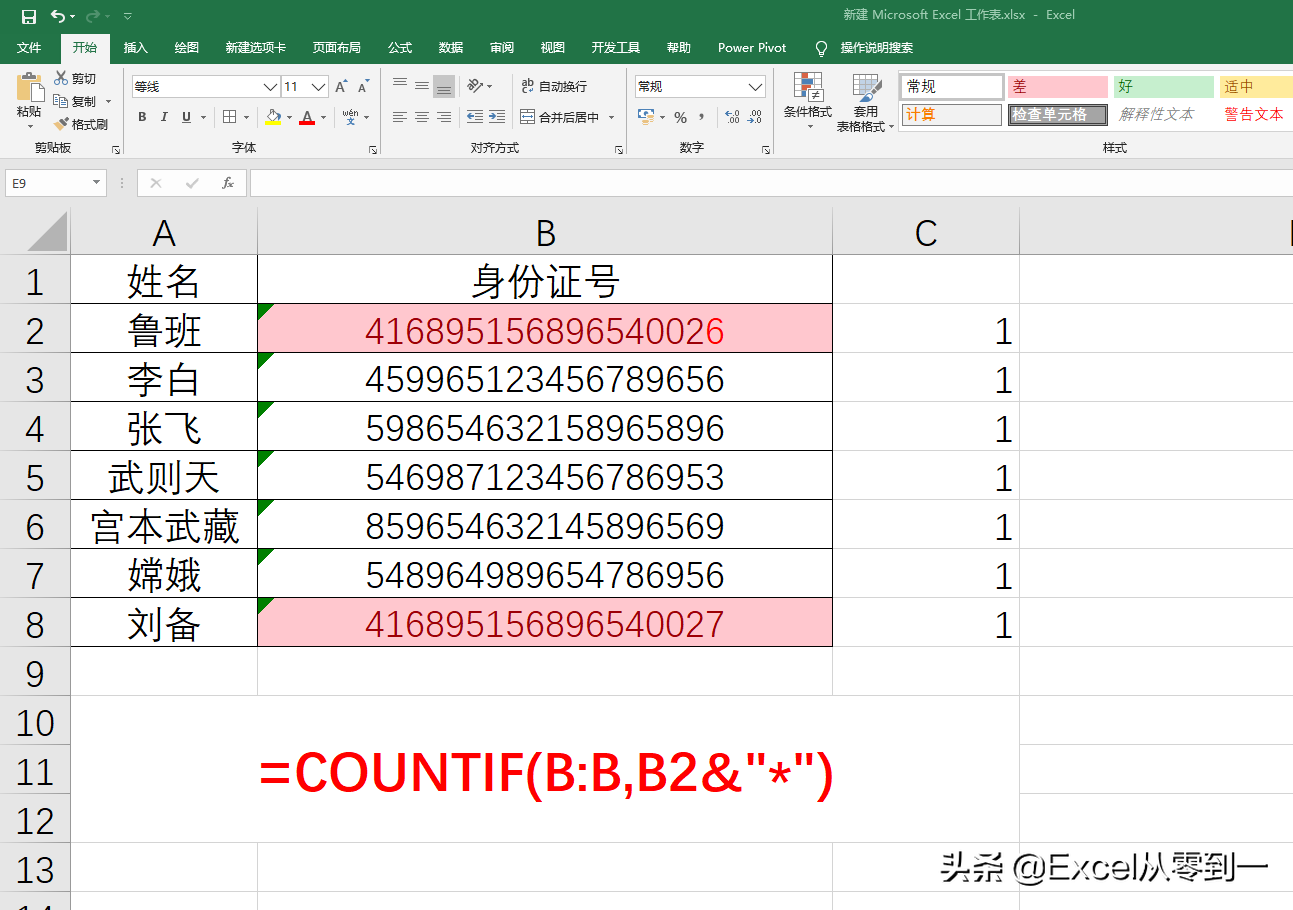1293x910 pixels.
Task: Toggle 合并后居中 merge and center
Action: pos(560,117)
